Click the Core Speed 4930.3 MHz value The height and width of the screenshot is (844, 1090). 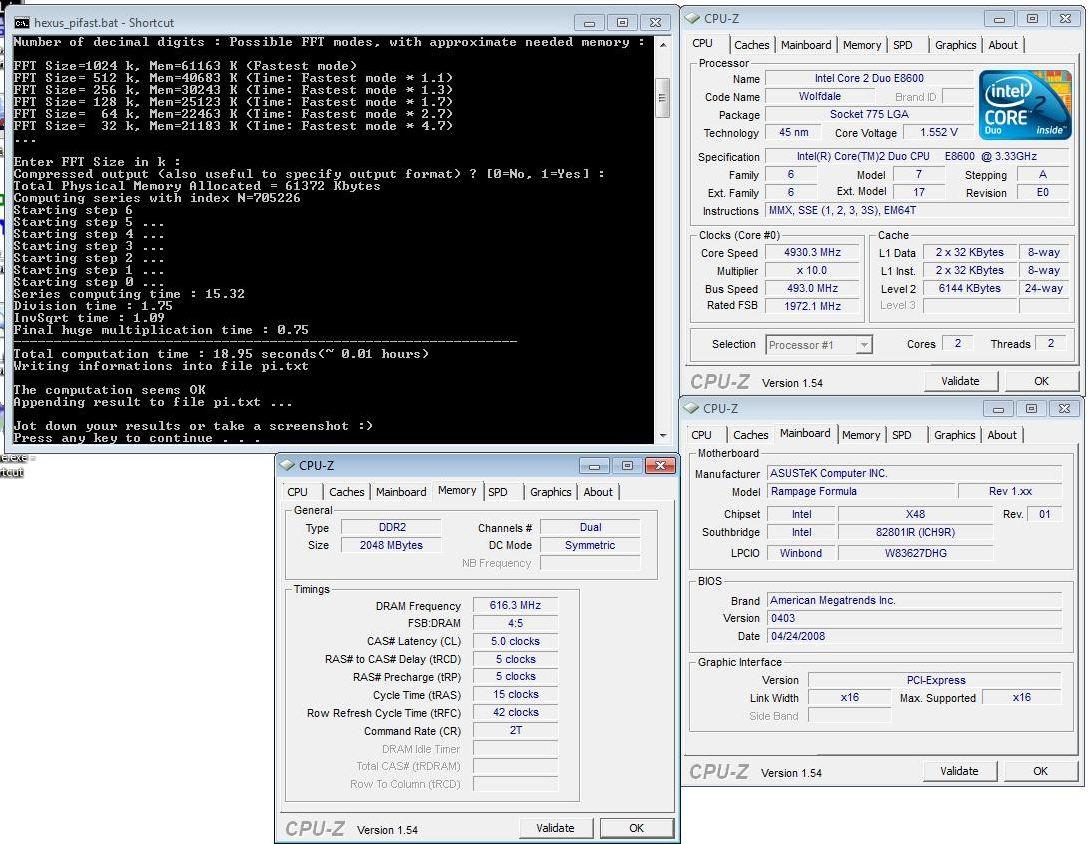tap(812, 252)
